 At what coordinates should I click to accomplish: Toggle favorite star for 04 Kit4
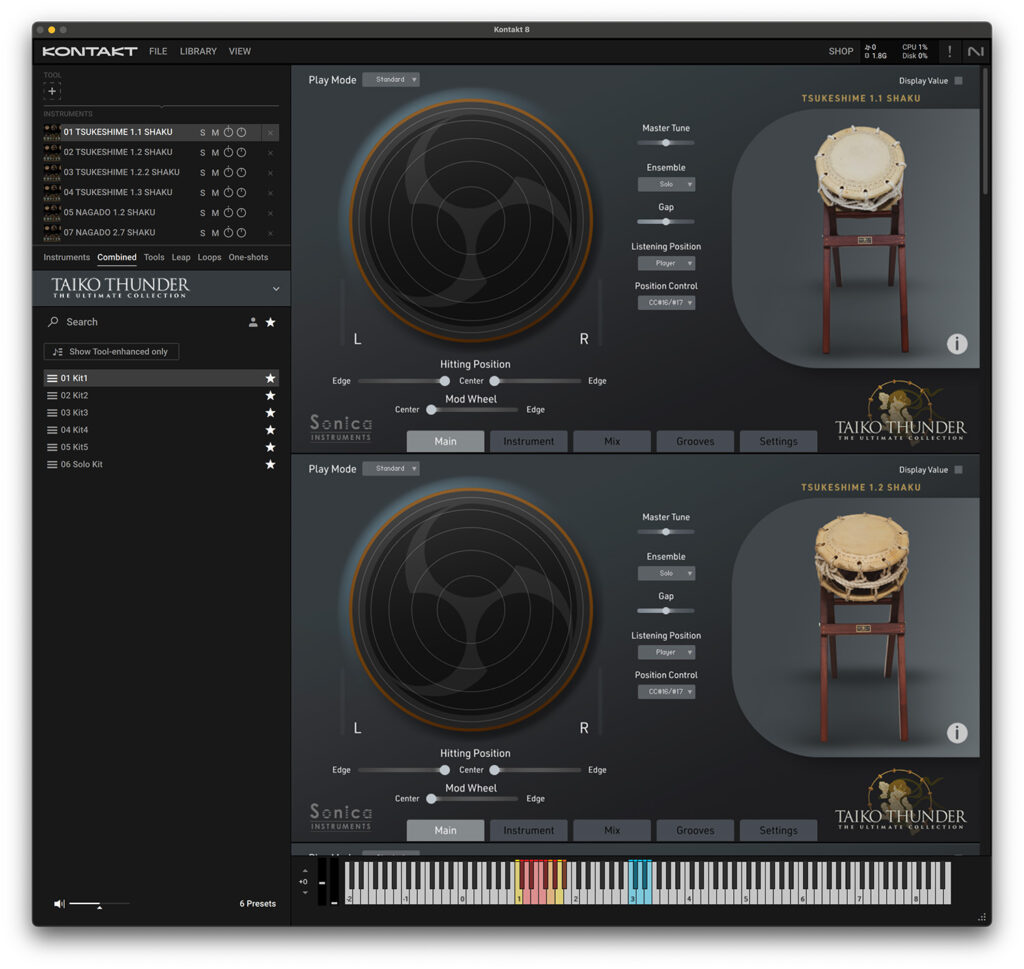coord(270,430)
